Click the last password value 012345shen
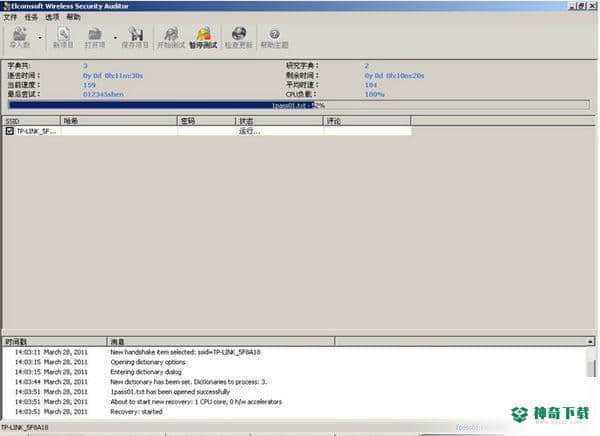Screen dimensions: 600x436 coord(103,94)
